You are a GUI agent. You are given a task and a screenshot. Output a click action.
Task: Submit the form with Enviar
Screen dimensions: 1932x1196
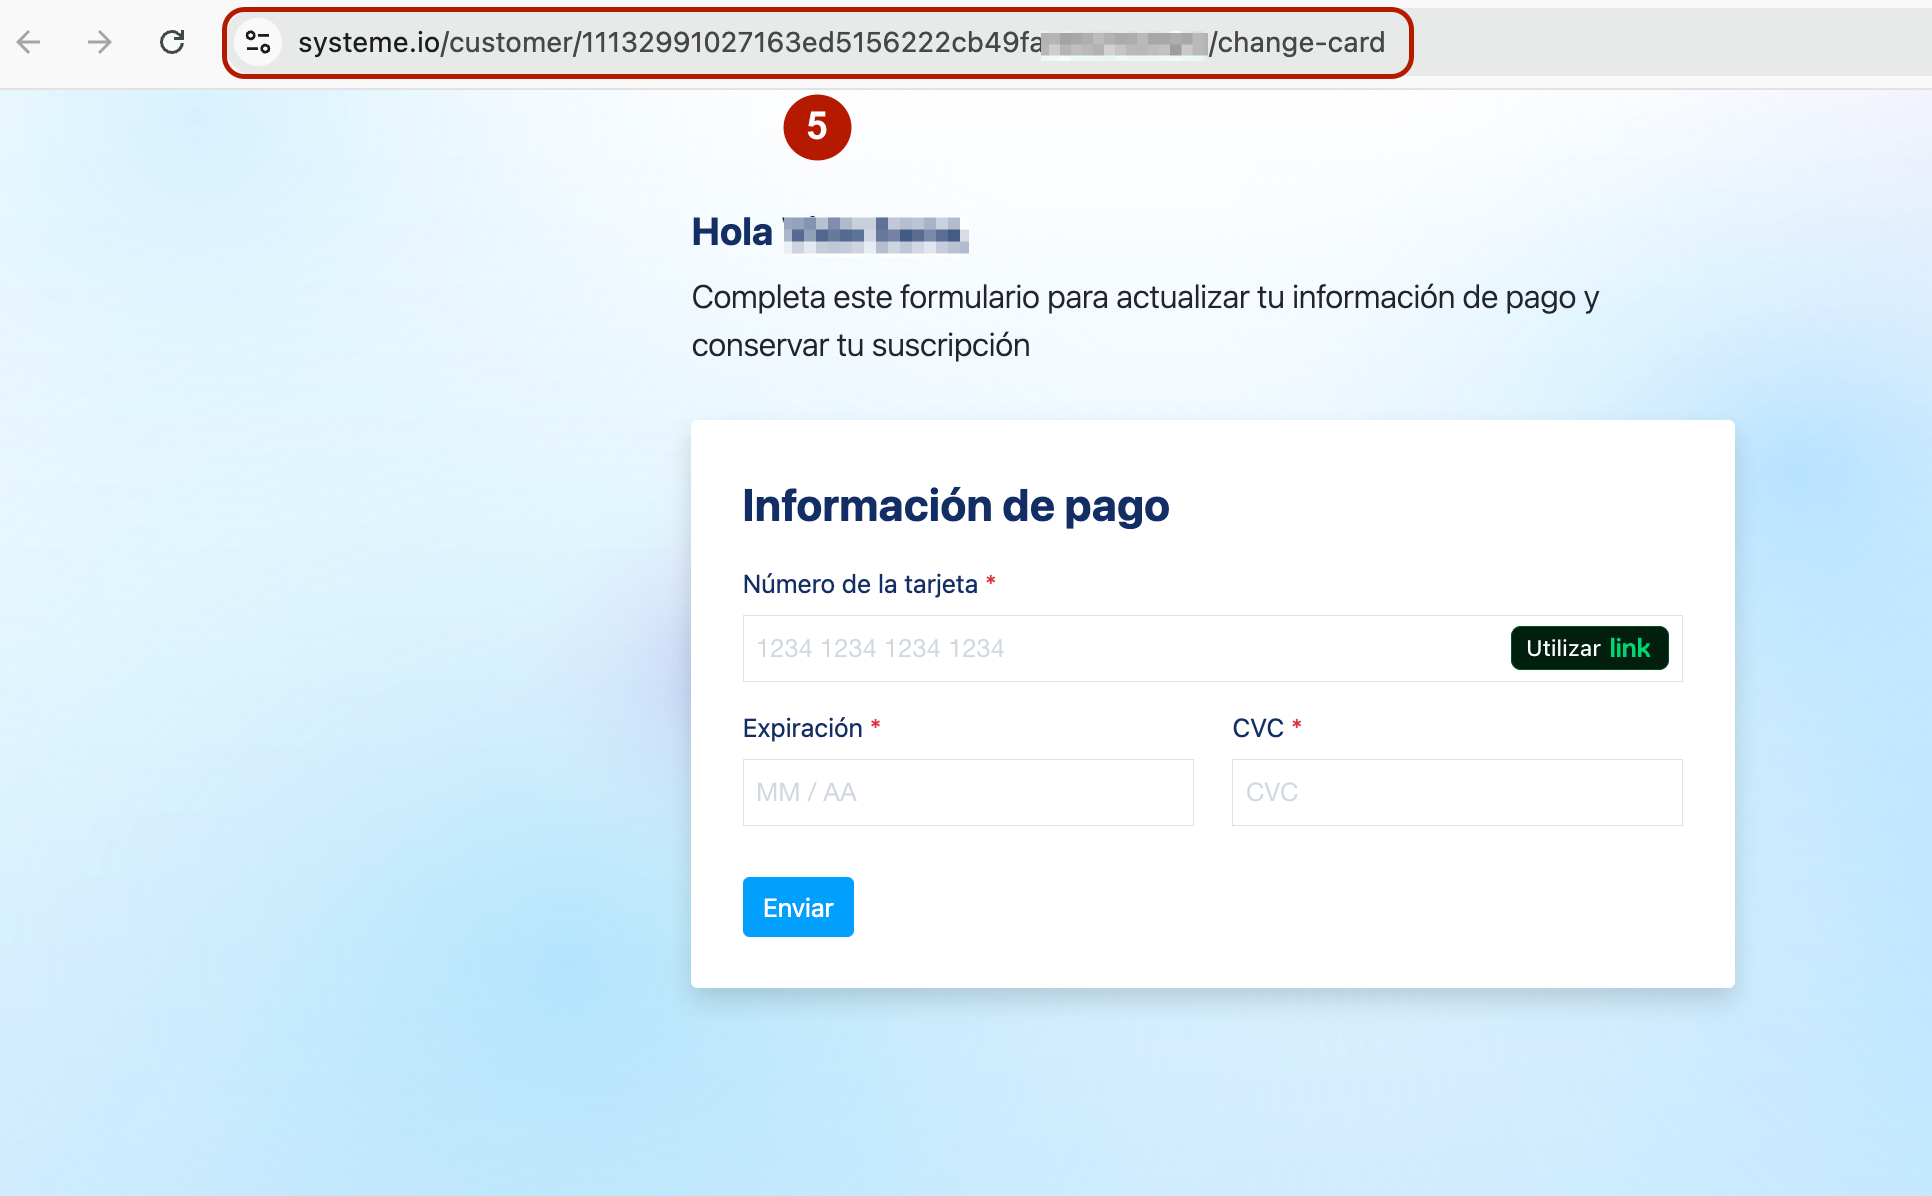797,907
